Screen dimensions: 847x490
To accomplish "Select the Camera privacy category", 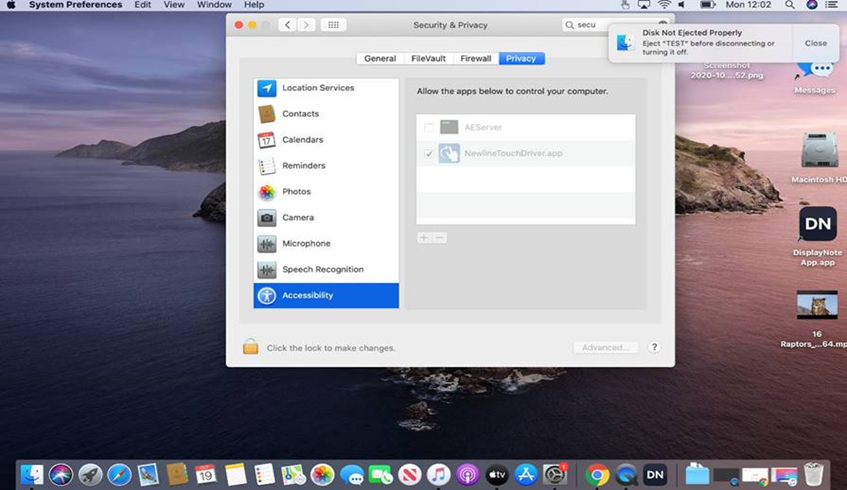I will click(x=298, y=218).
